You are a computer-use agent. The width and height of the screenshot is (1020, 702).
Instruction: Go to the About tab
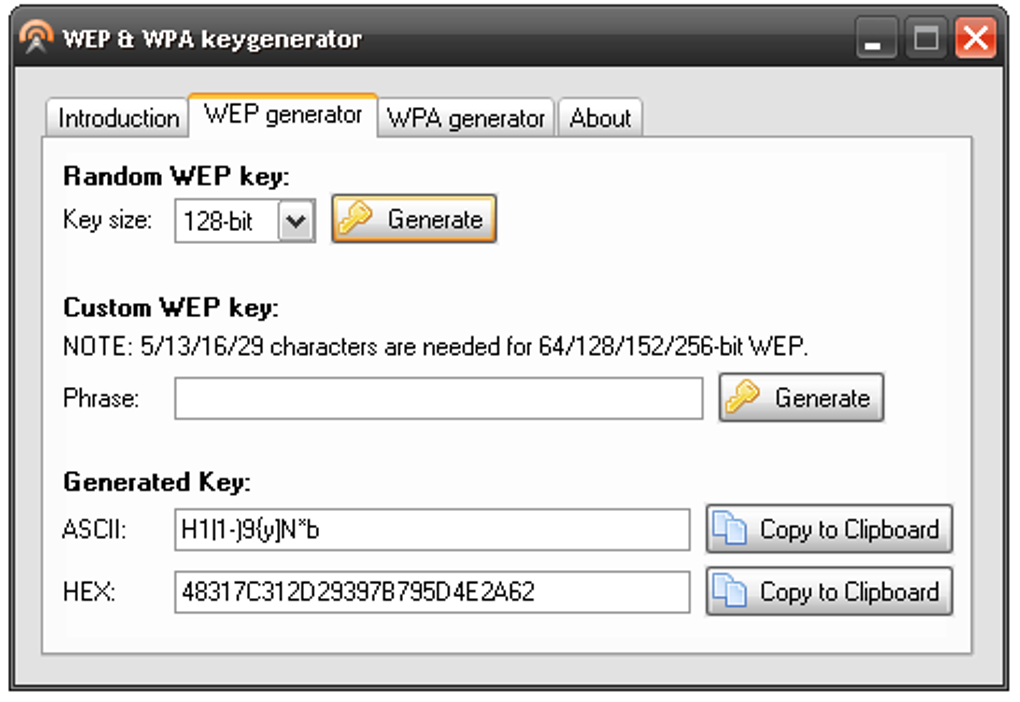tap(600, 118)
